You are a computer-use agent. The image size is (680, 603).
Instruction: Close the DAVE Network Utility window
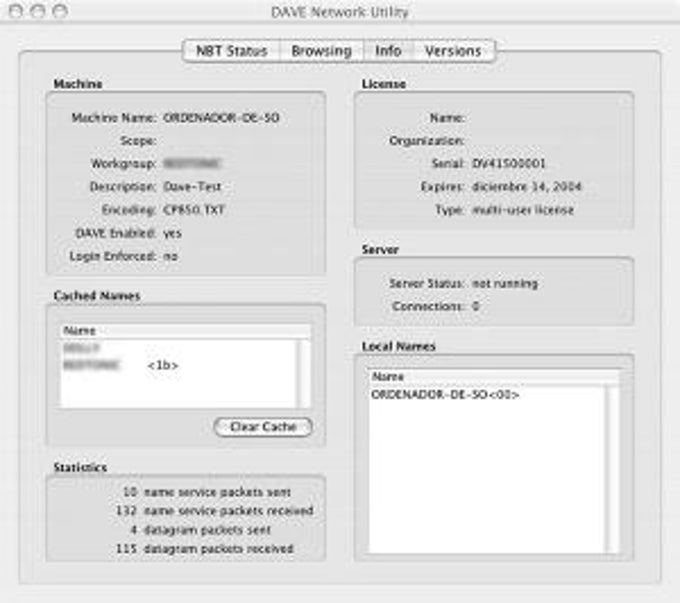pyautogui.click(x=16, y=11)
